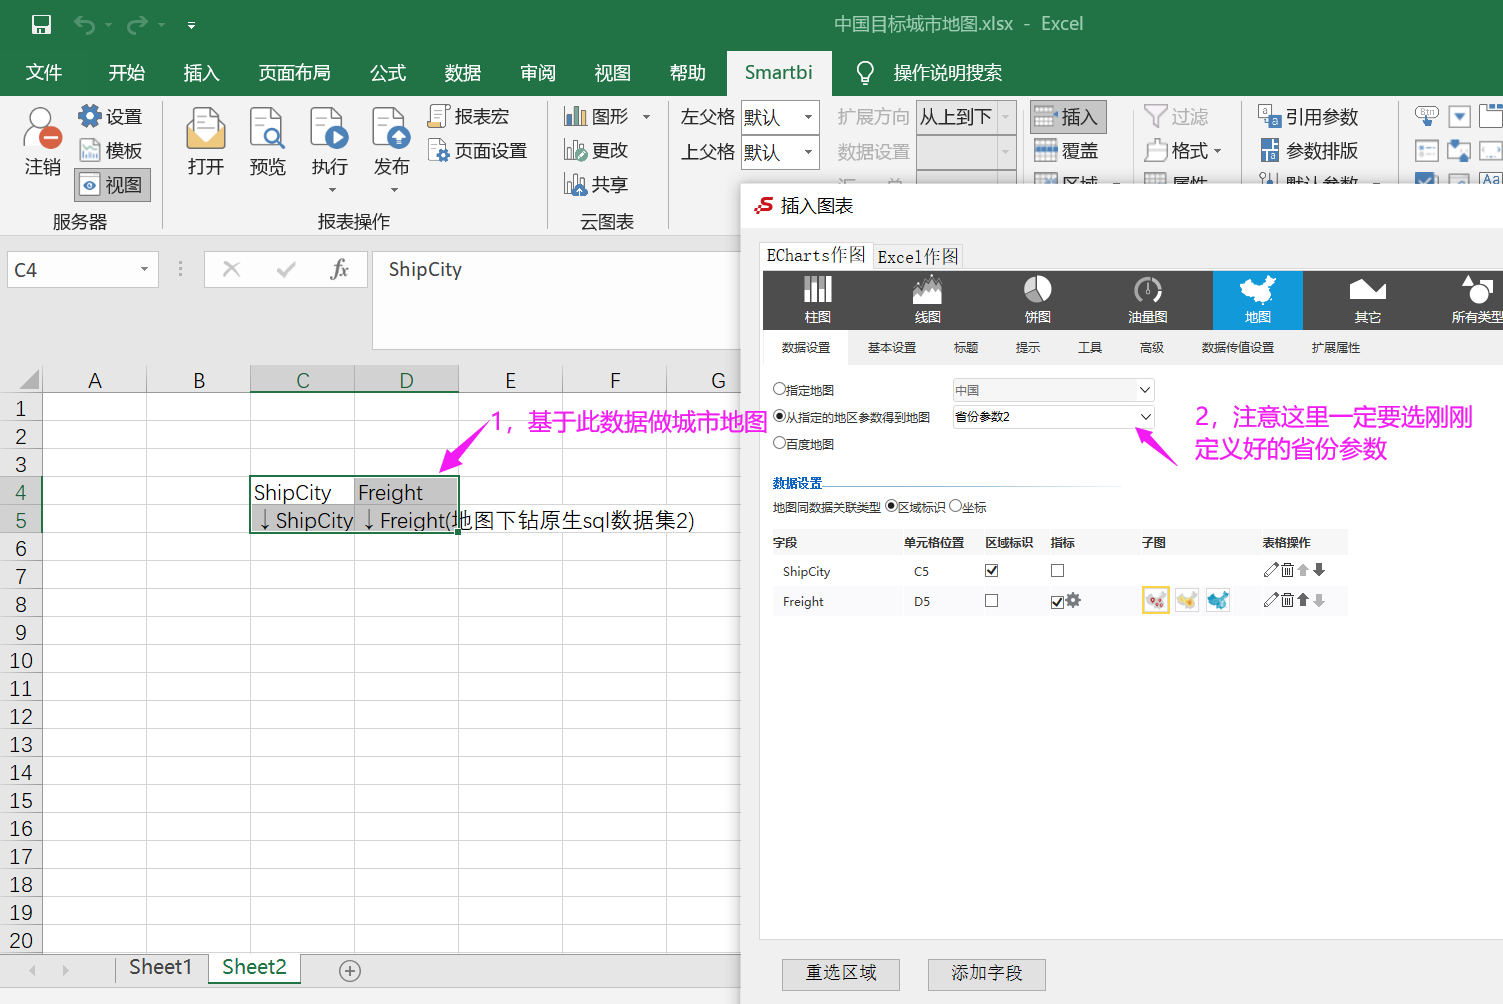Uncheck 指标 checkbox for Freight
This screenshot has width=1503, height=1004.
pyautogui.click(x=1057, y=601)
